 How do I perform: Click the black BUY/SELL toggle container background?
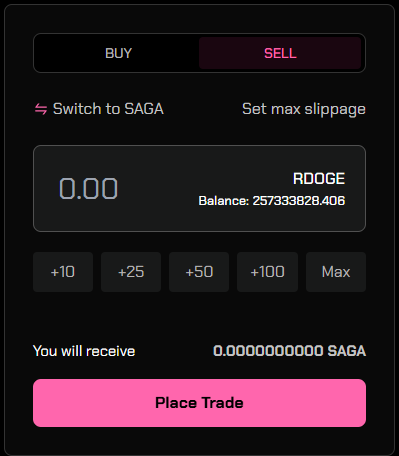tap(199, 35)
